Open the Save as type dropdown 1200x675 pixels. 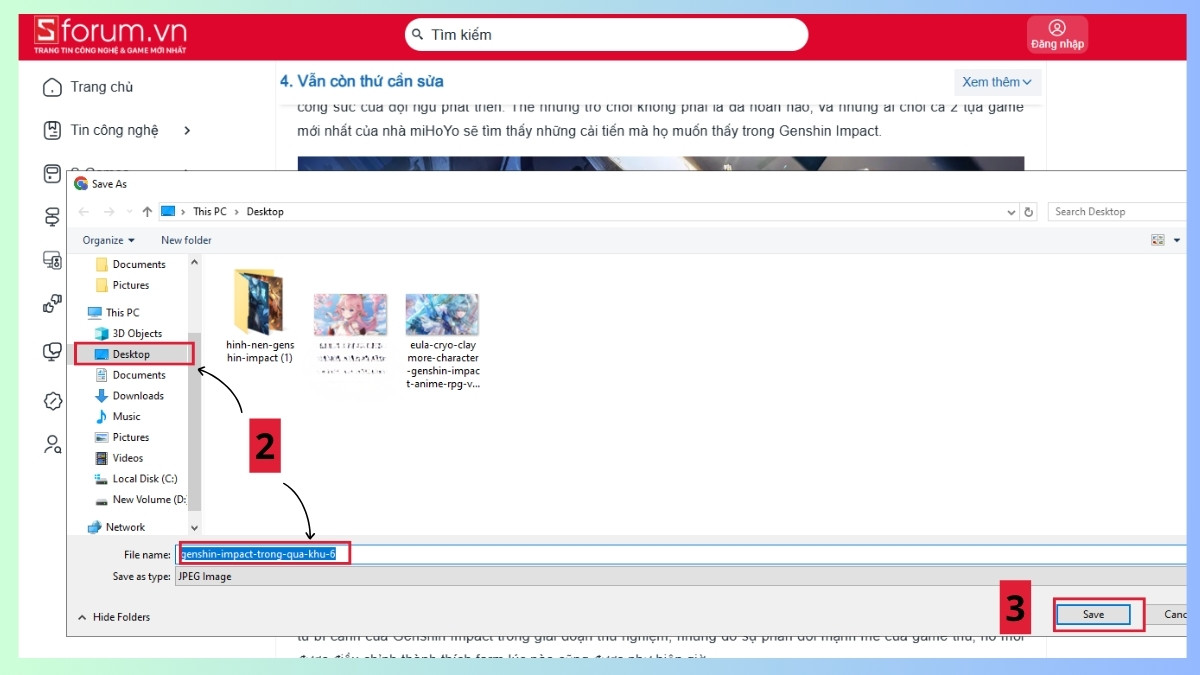pos(682,577)
